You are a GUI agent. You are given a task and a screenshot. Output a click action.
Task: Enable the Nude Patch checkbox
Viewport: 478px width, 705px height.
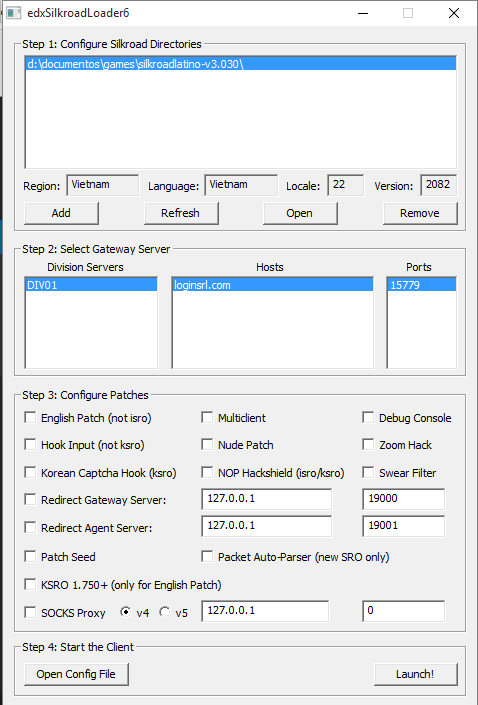tap(207, 445)
